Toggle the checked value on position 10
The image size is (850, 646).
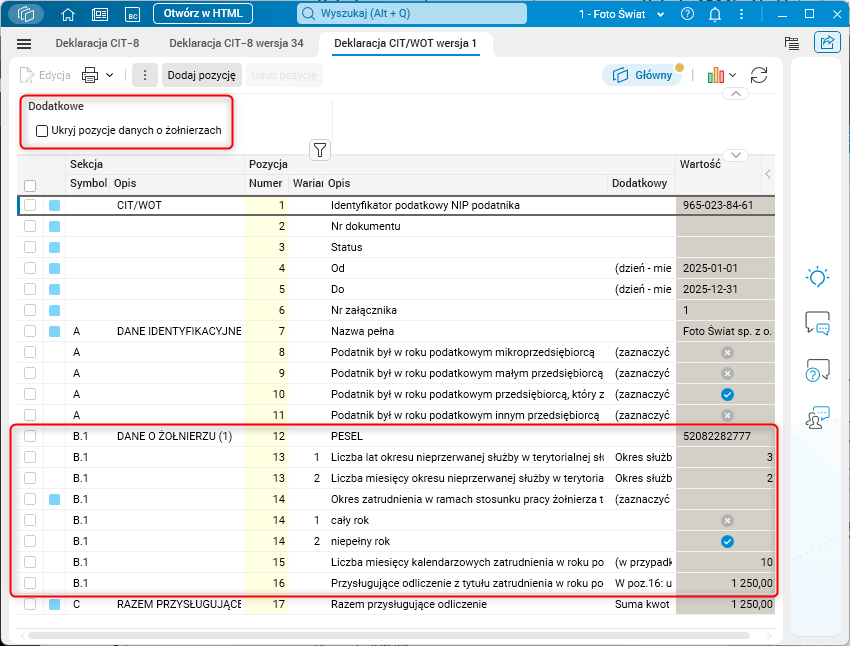(x=727, y=395)
